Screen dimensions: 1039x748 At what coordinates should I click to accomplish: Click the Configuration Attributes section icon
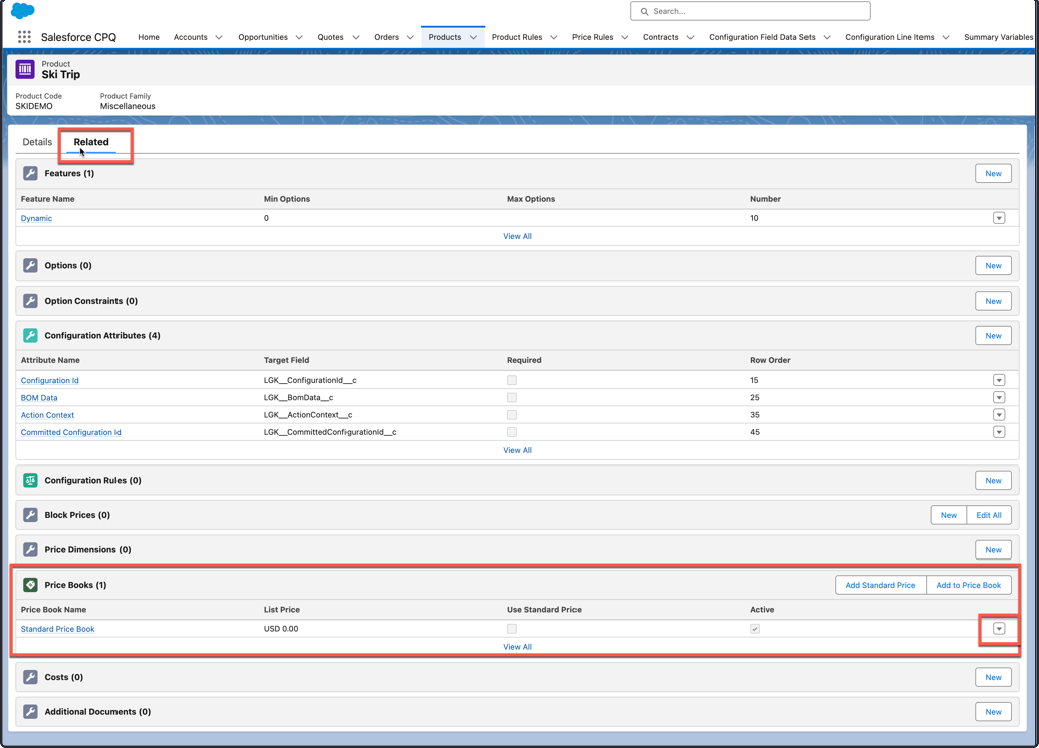pos(30,335)
